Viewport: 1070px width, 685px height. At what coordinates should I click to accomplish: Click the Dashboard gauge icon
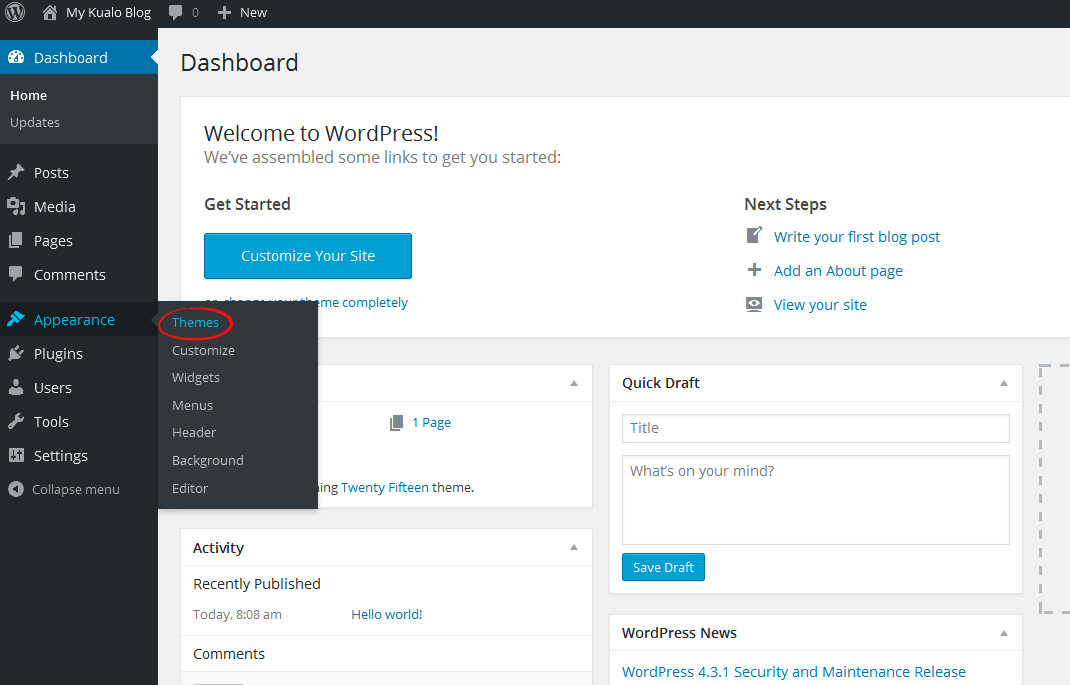point(16,57)
